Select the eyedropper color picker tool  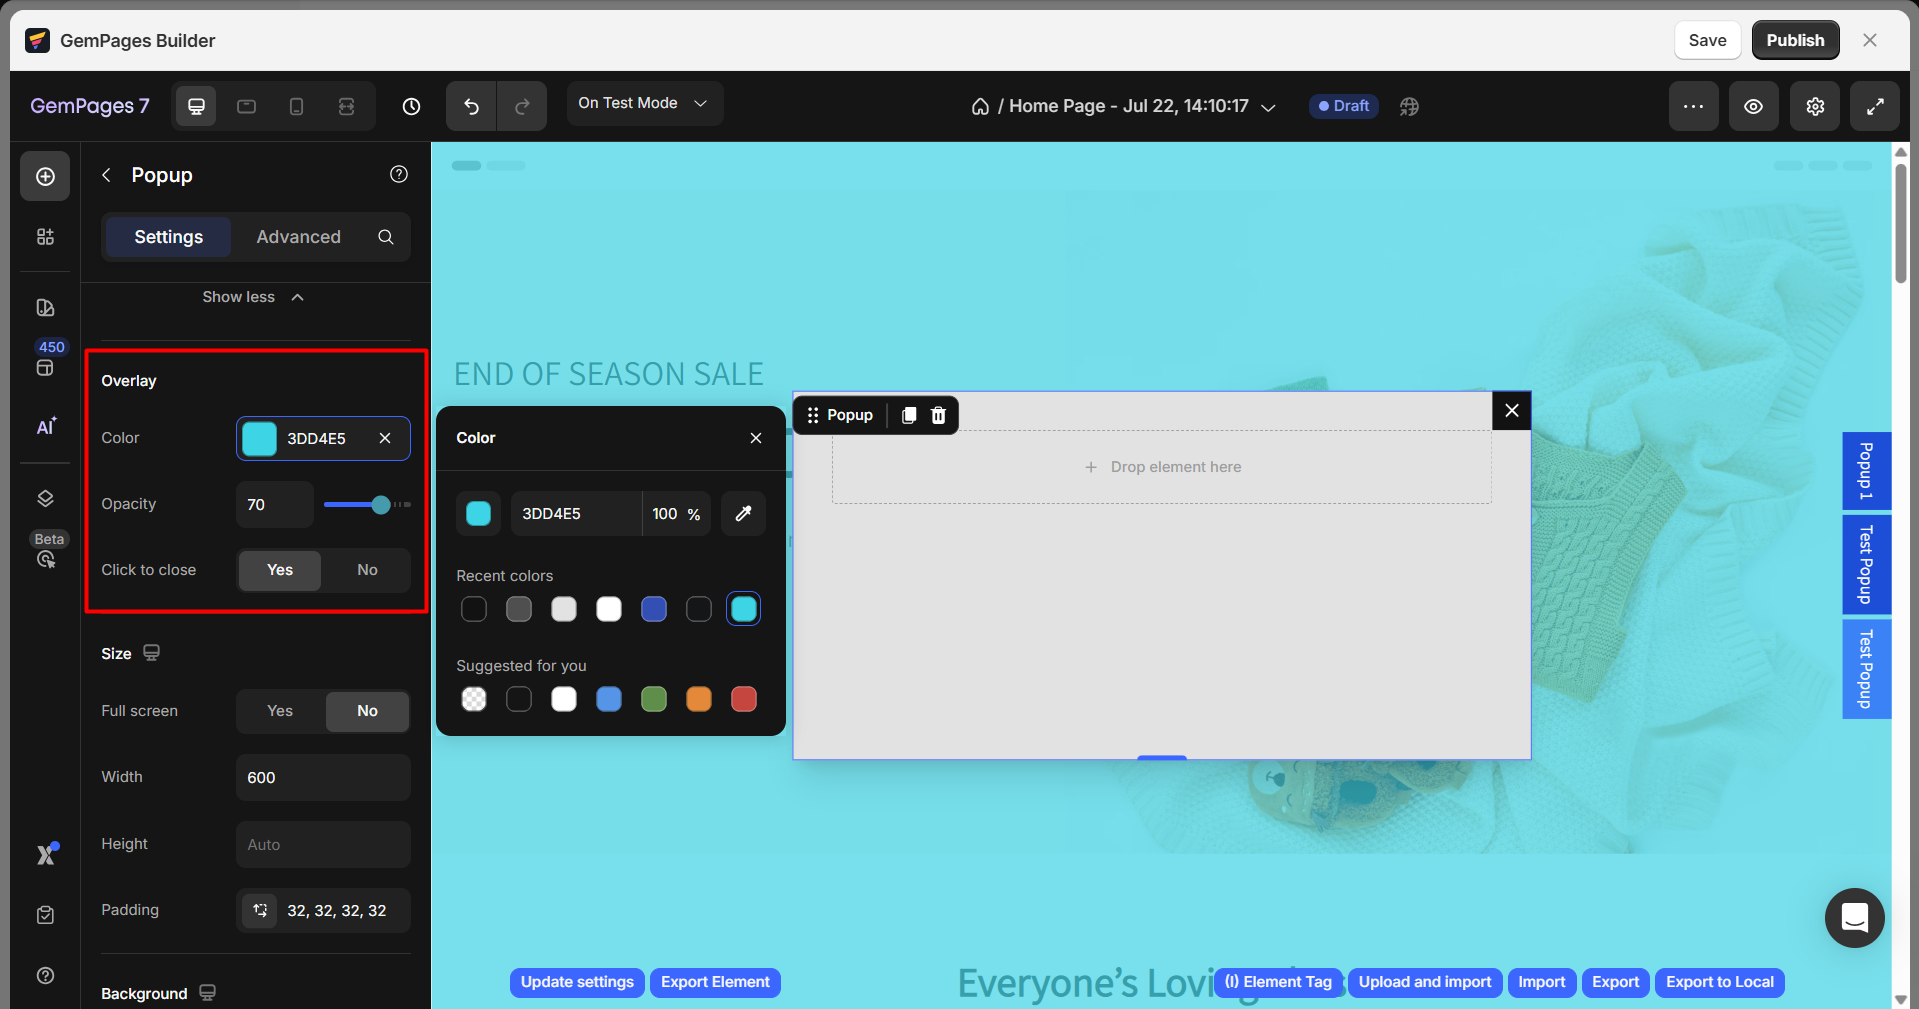tap(743, 513)
